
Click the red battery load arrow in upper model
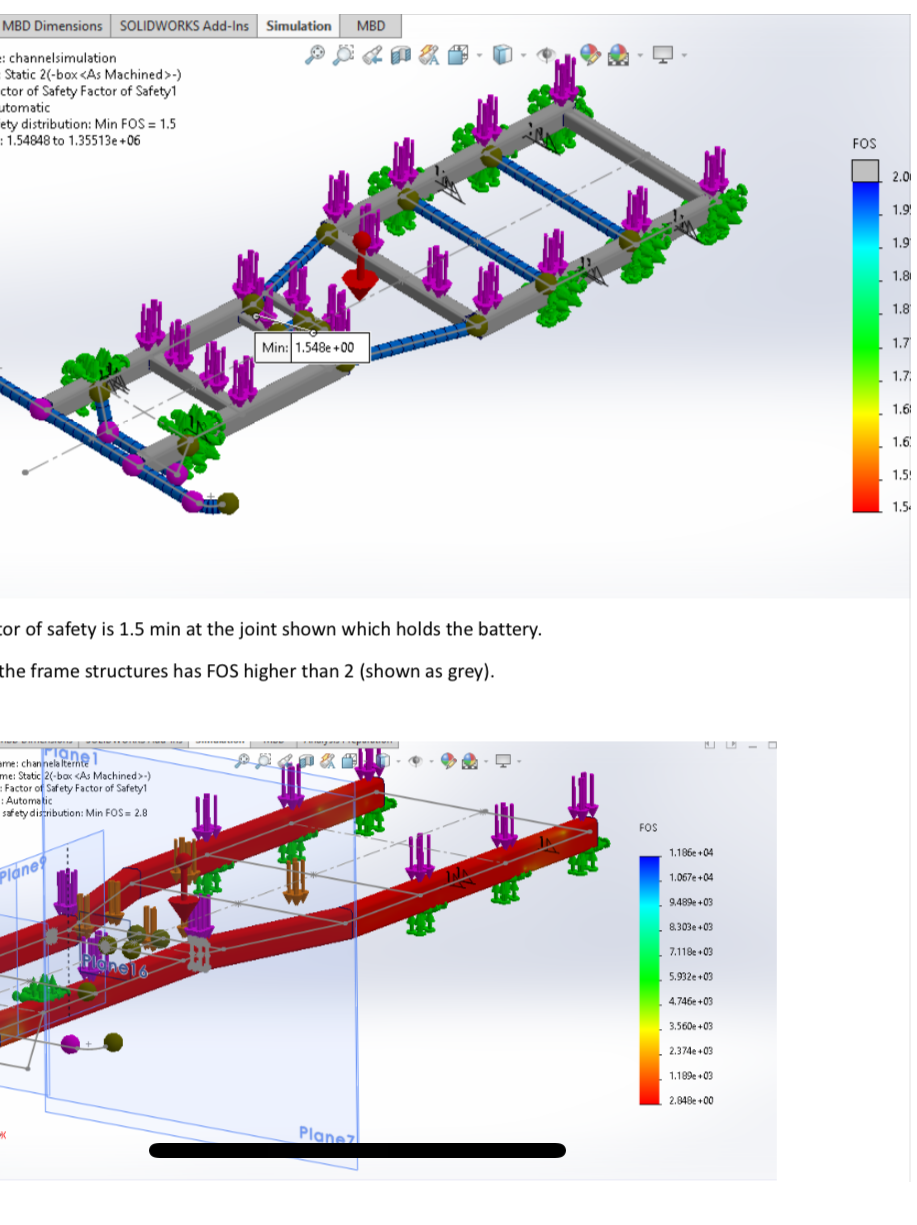(x=360, y=268)
